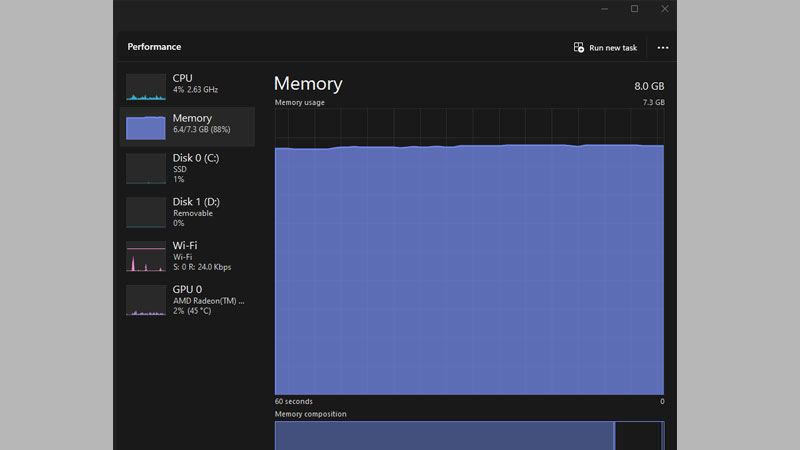The width and height of the screenshot is (800, 450).
Task: Close the Task Manager window
Action: tap(664, 9)
